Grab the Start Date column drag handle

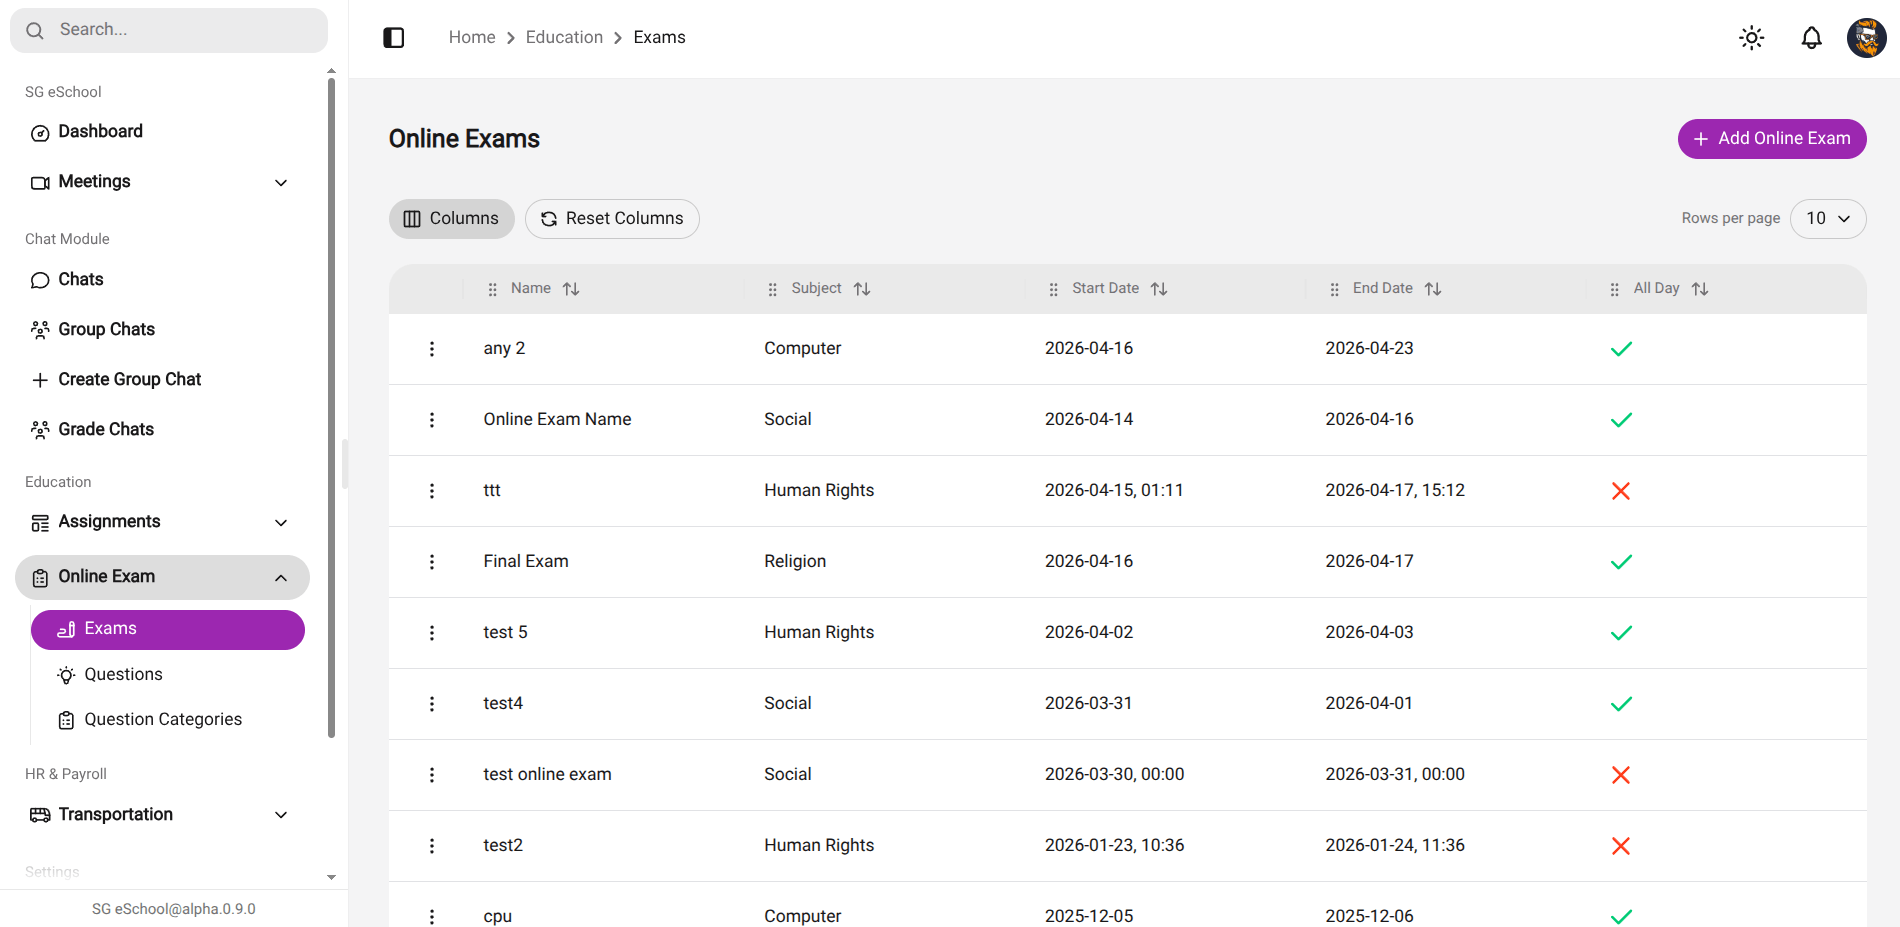[1053, 289]
